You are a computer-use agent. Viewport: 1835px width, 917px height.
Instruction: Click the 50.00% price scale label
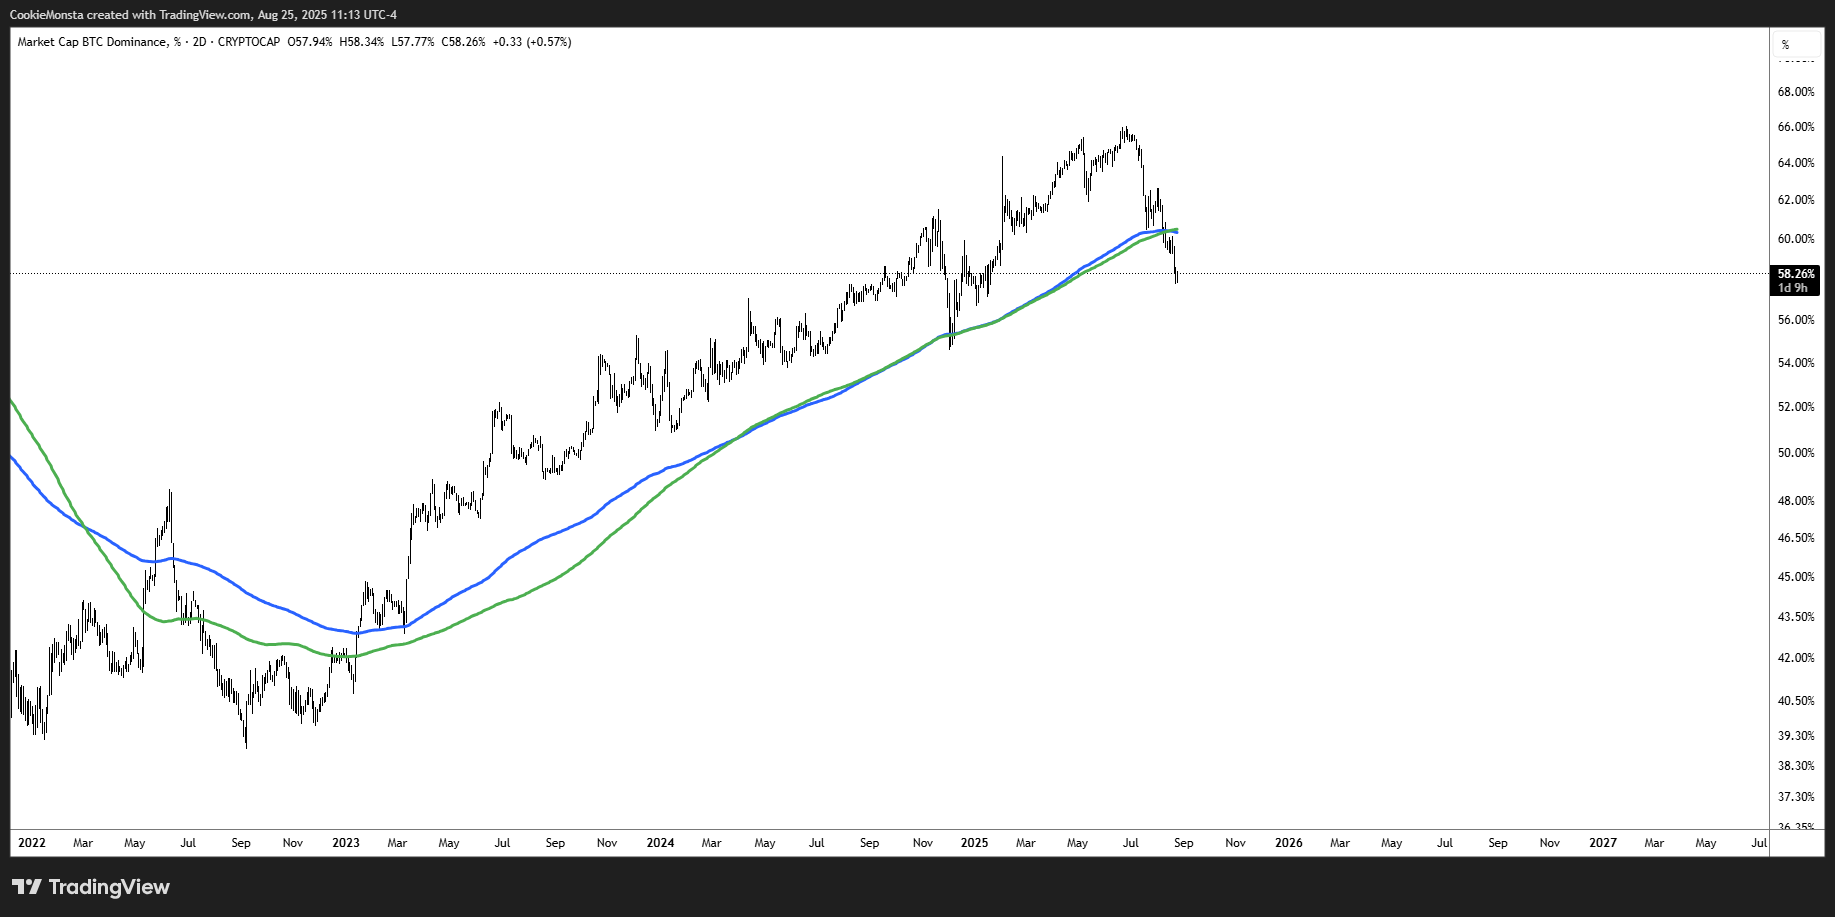pyautogui.click(x=1795, y=453)
